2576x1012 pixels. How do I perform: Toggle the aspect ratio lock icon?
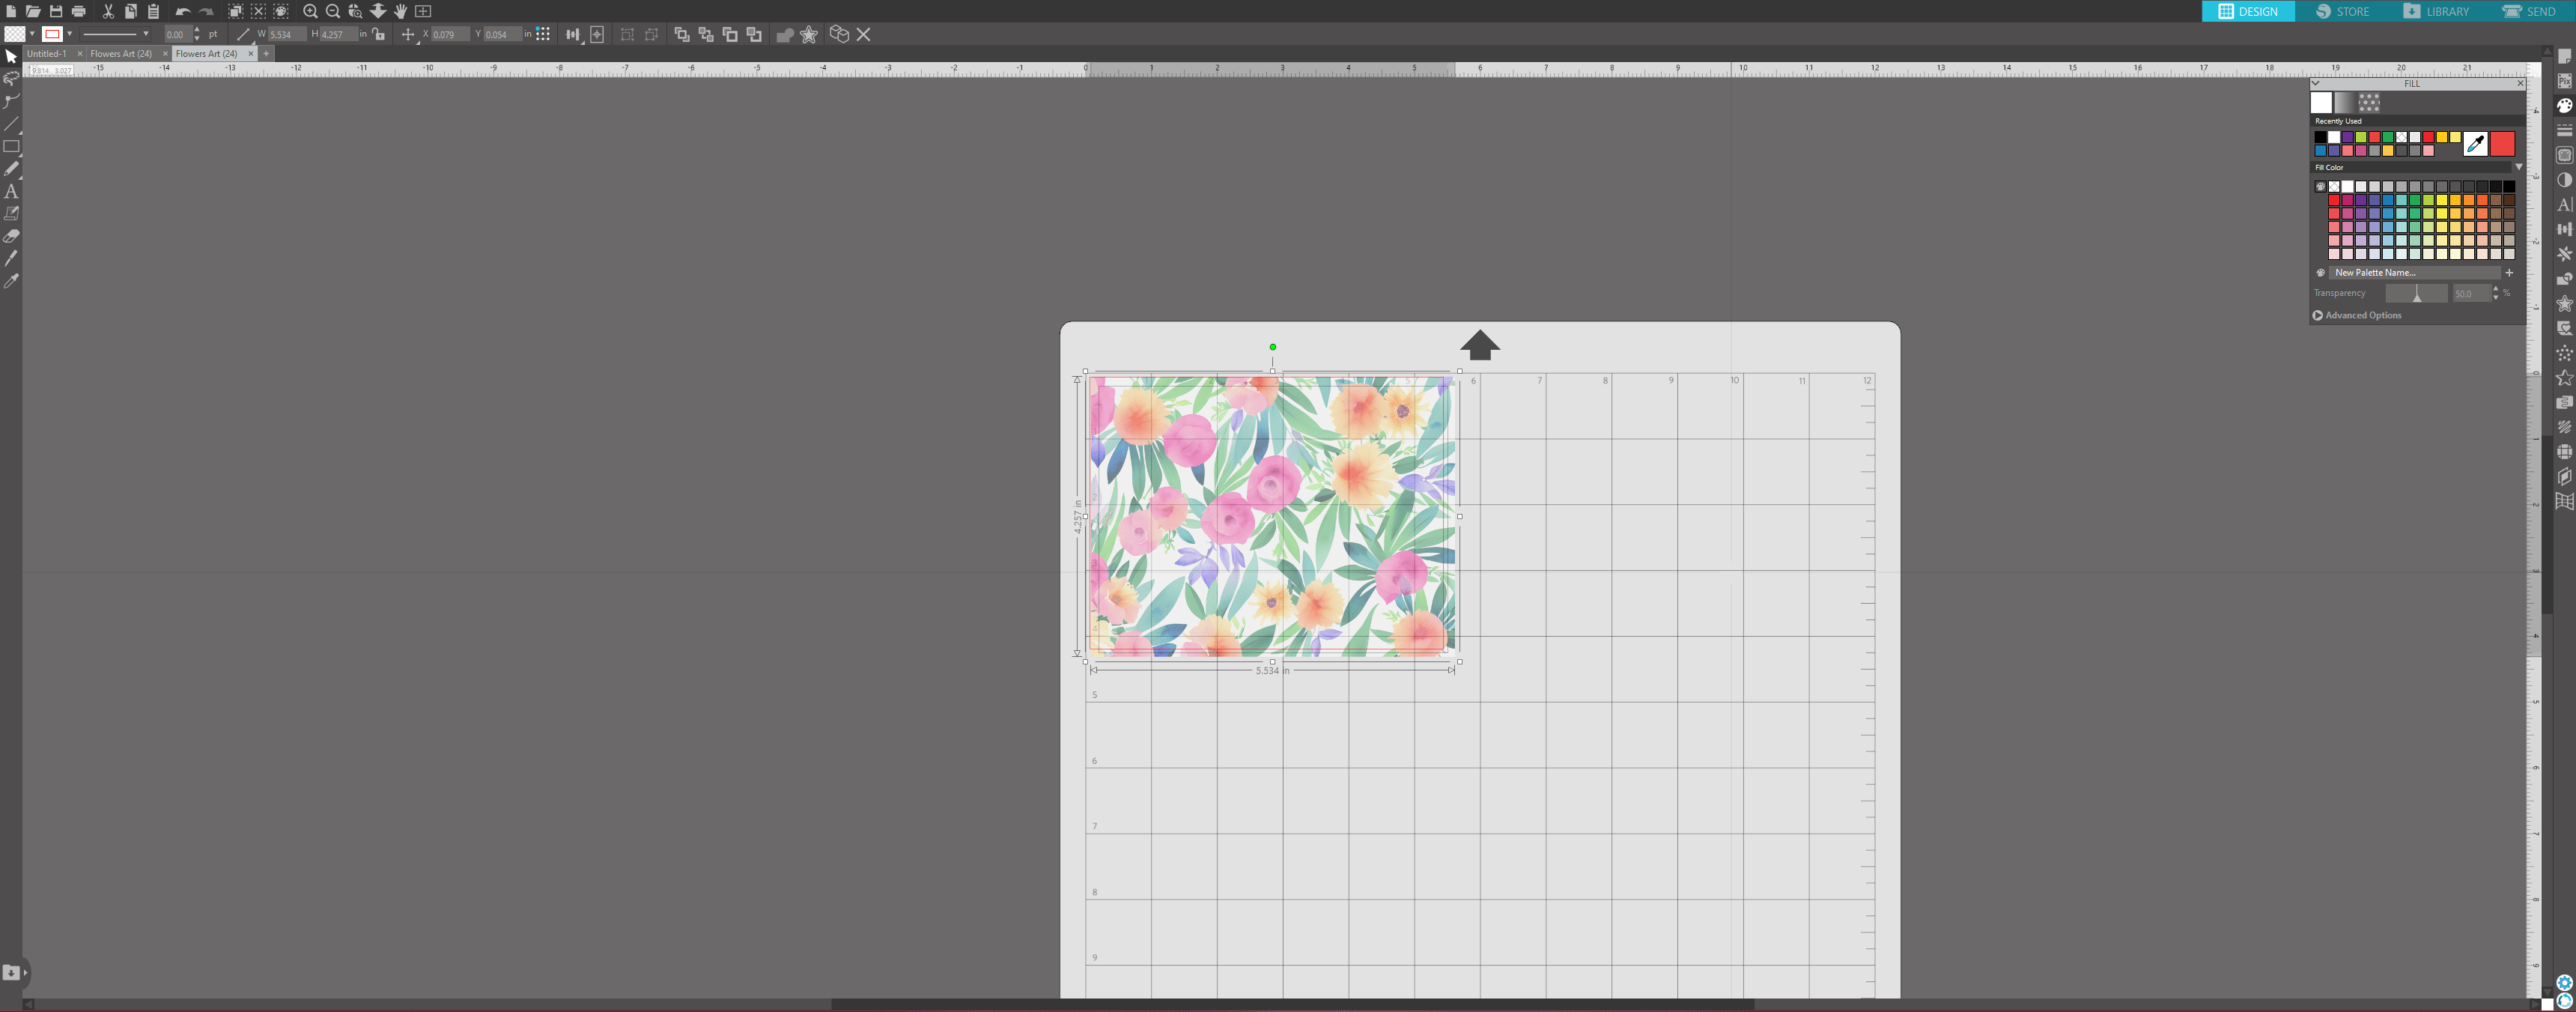tap(378, 34)
